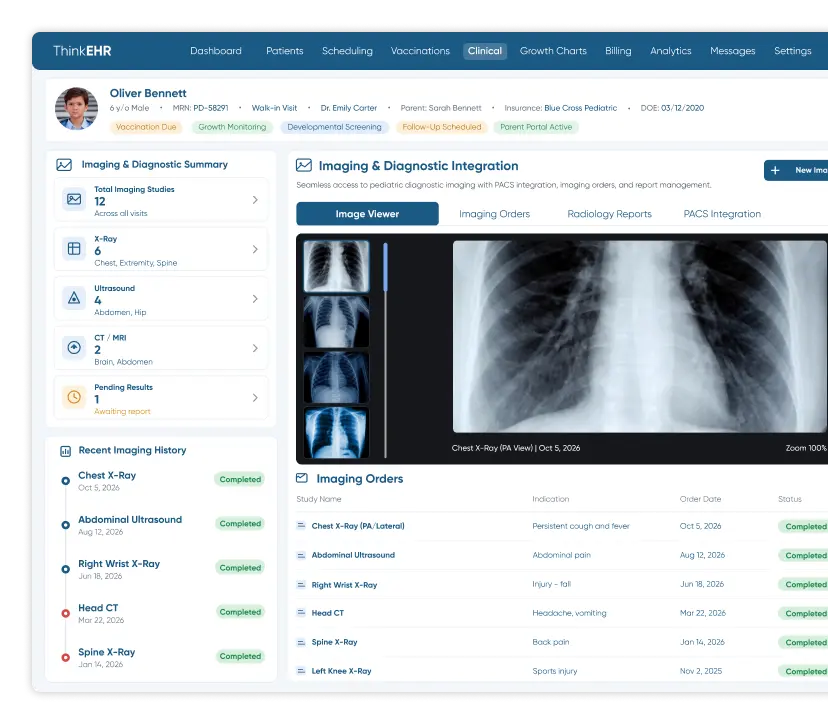Screen dimensions: 828x724
Task: Click the Developmental Screening tag
Action: pyautogui.click(x=334, y=127)
